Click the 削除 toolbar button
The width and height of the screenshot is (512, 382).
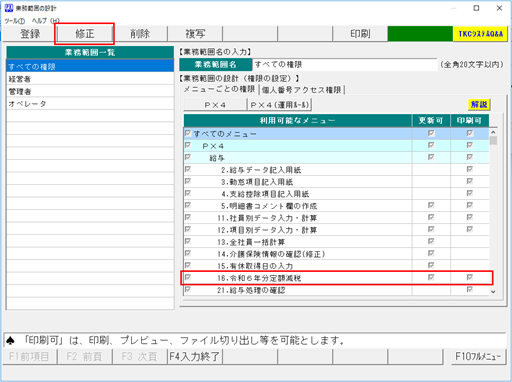coord(140,34)
